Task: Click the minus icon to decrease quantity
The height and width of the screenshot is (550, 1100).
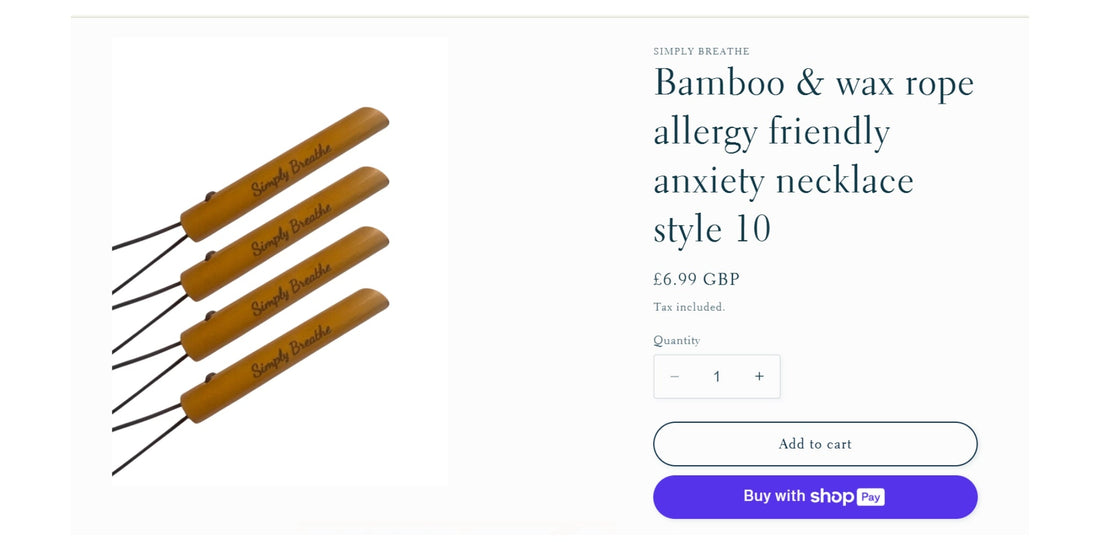Action: tap(674, 377)
